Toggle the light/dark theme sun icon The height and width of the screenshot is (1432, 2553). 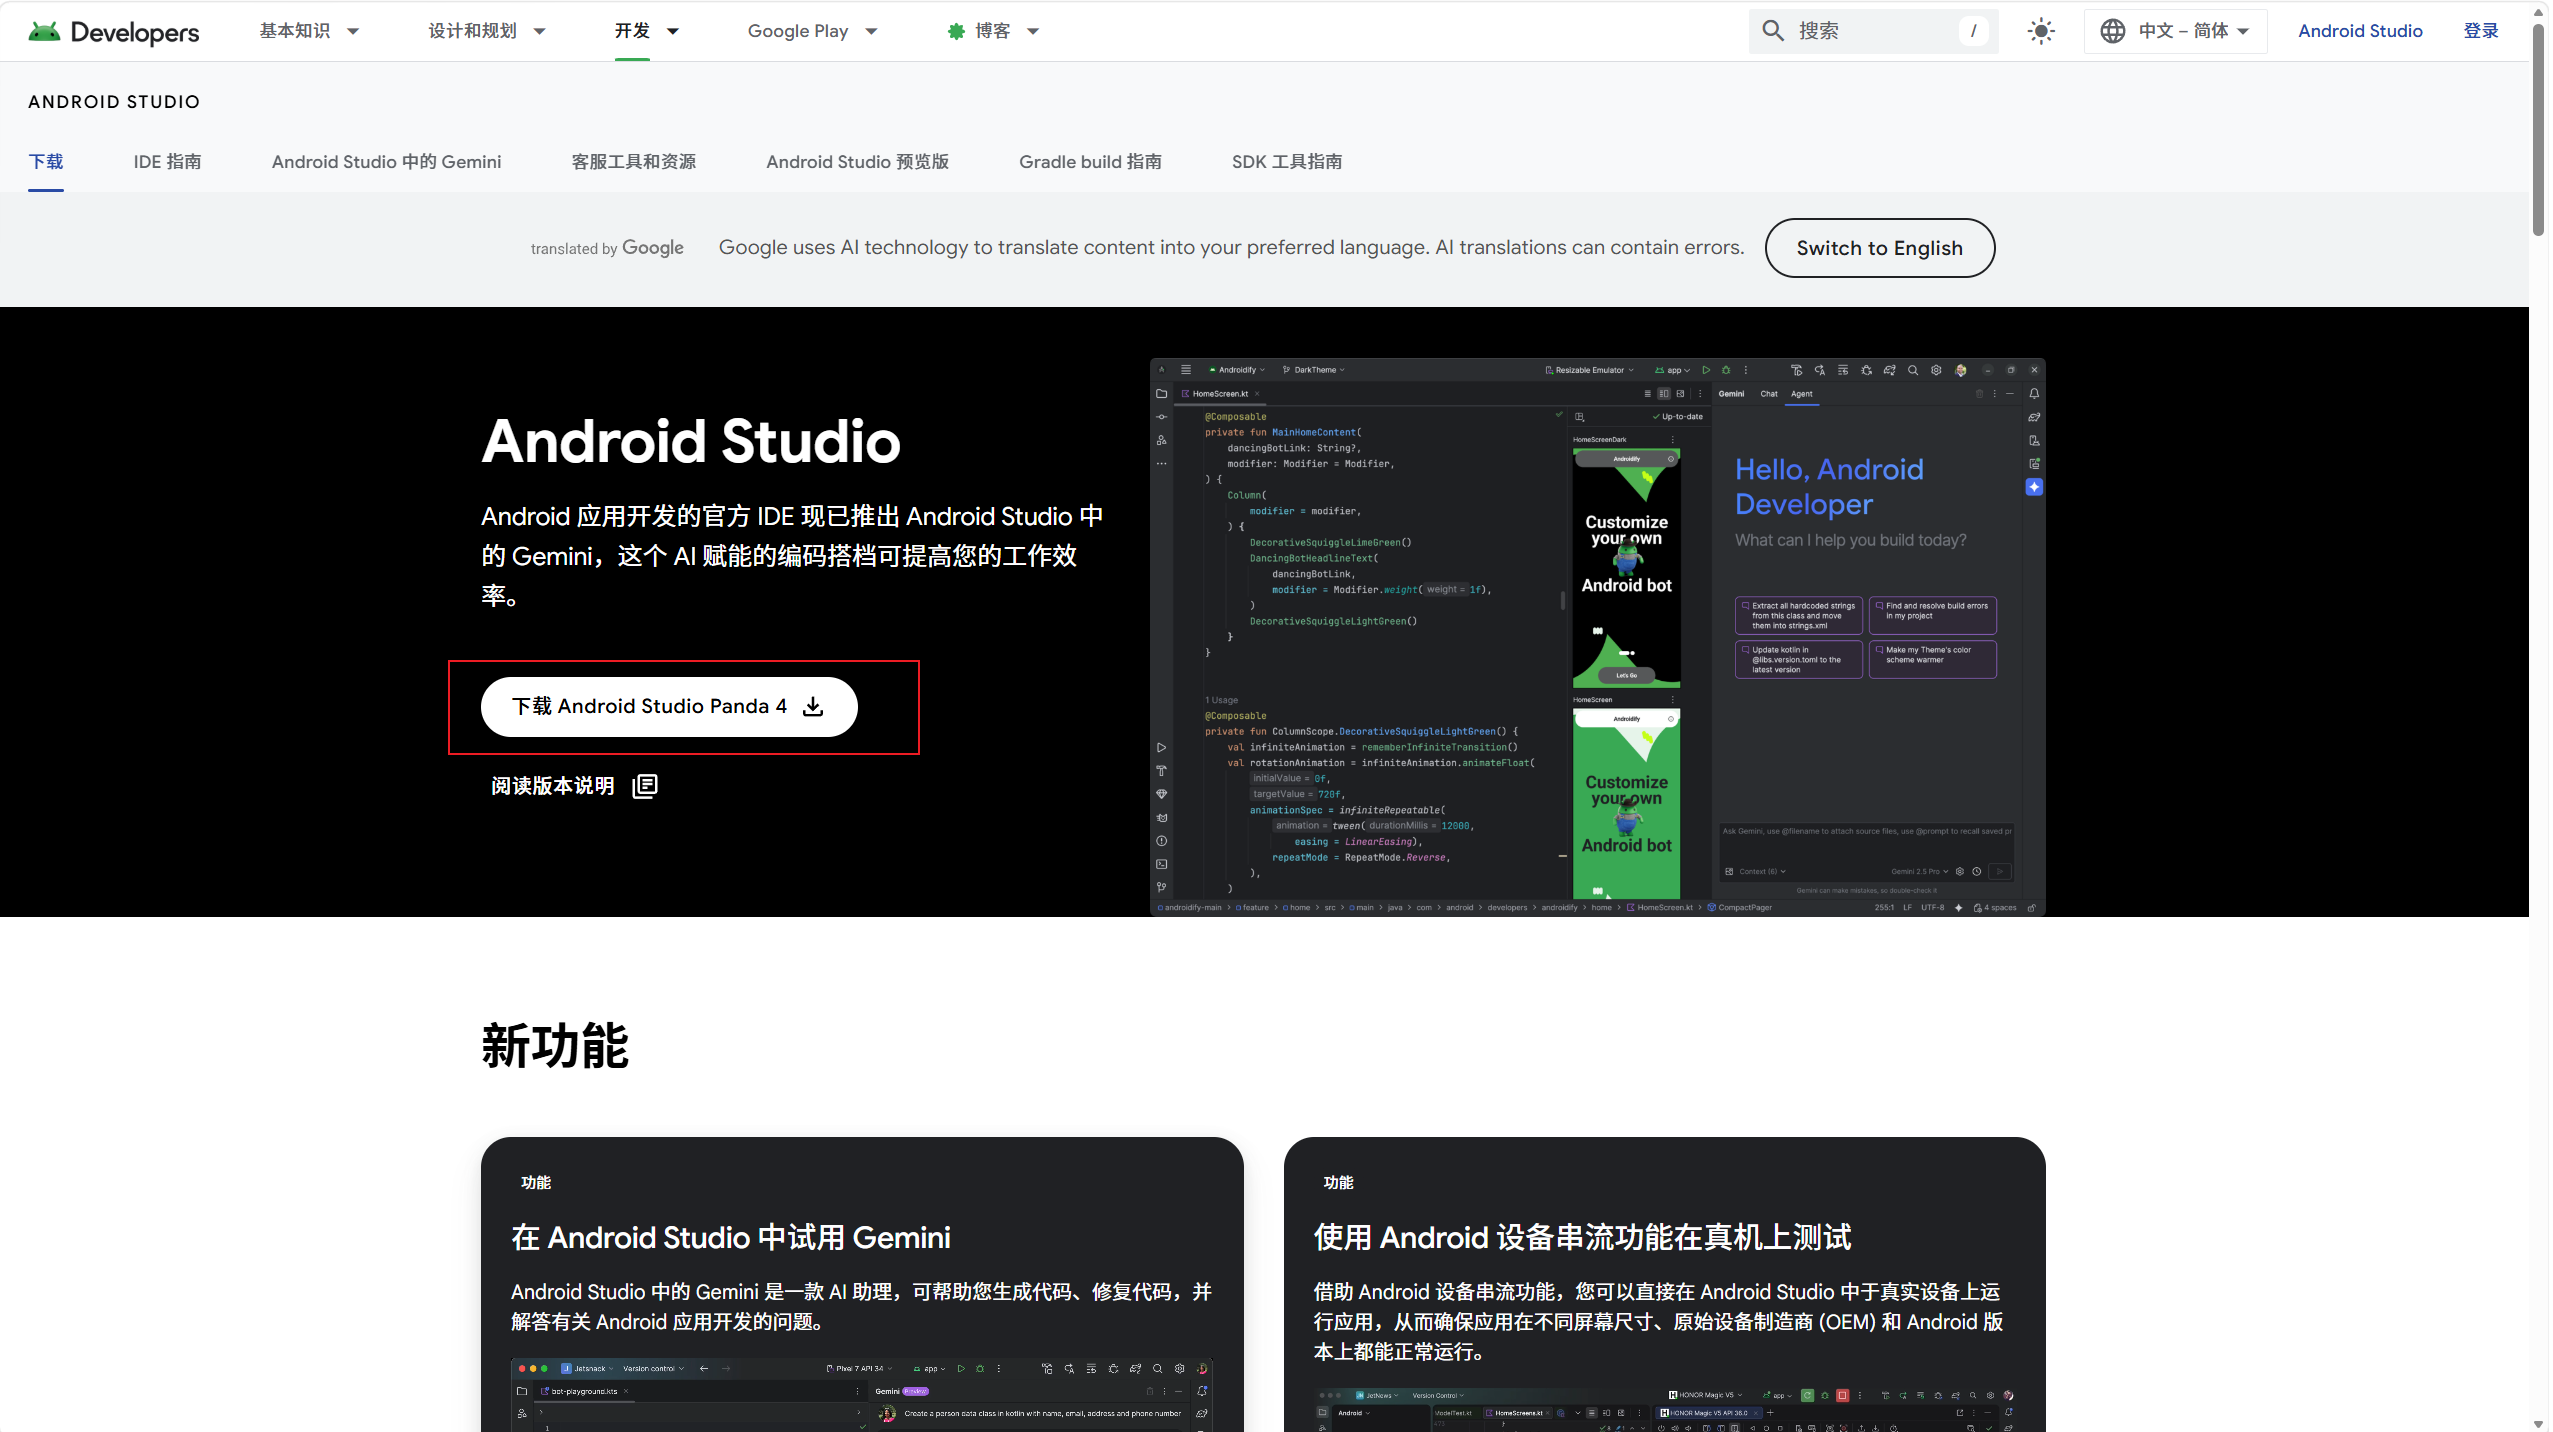pyautogui.click(x=2041, y=31)
